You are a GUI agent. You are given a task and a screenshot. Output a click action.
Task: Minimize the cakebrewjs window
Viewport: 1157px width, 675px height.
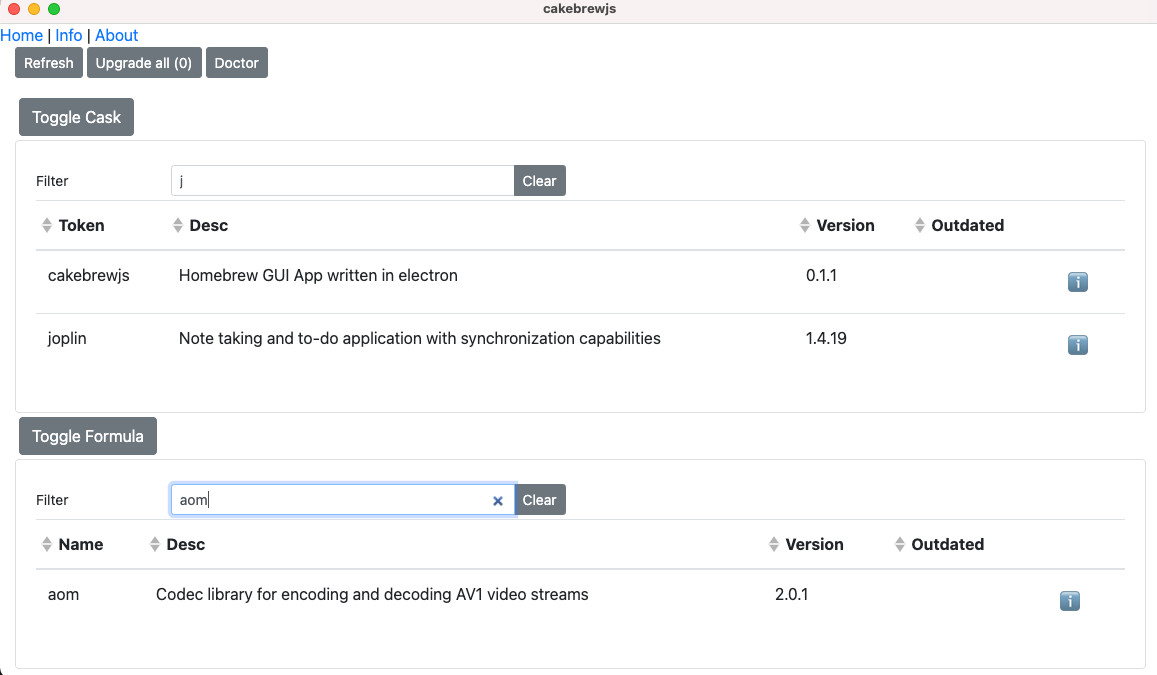click(34, 9)
